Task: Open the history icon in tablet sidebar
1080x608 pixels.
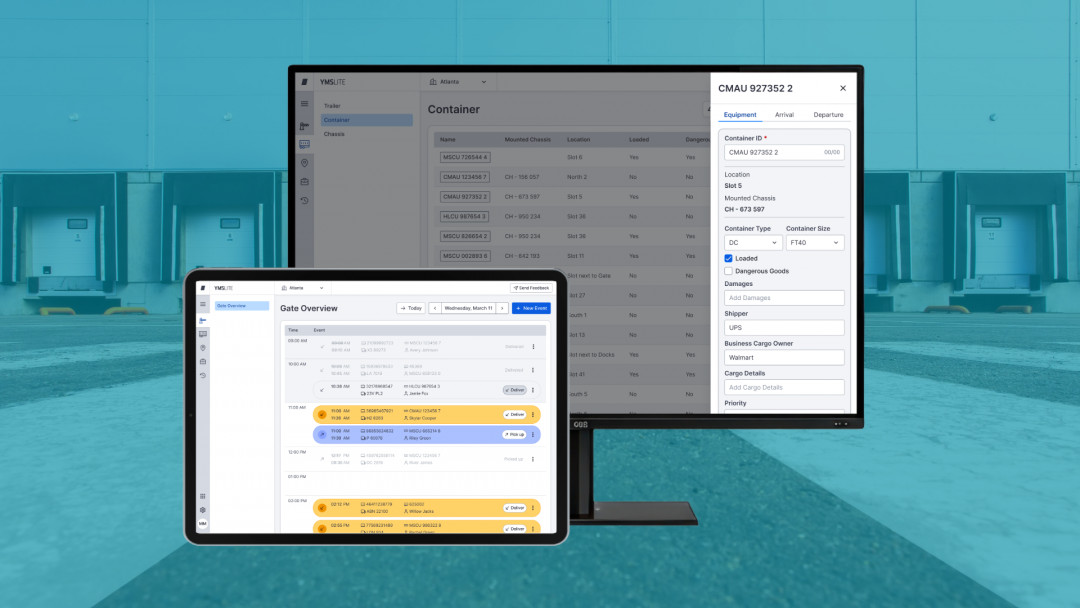Action: coord(203,375)
